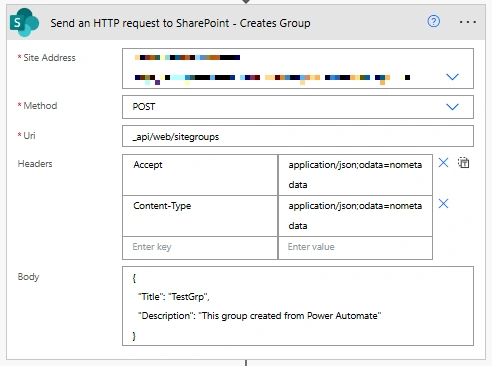Click the "Title": "TestGrp" line in Body
This screenshot has width=492, height=366.
click(174, 297)
